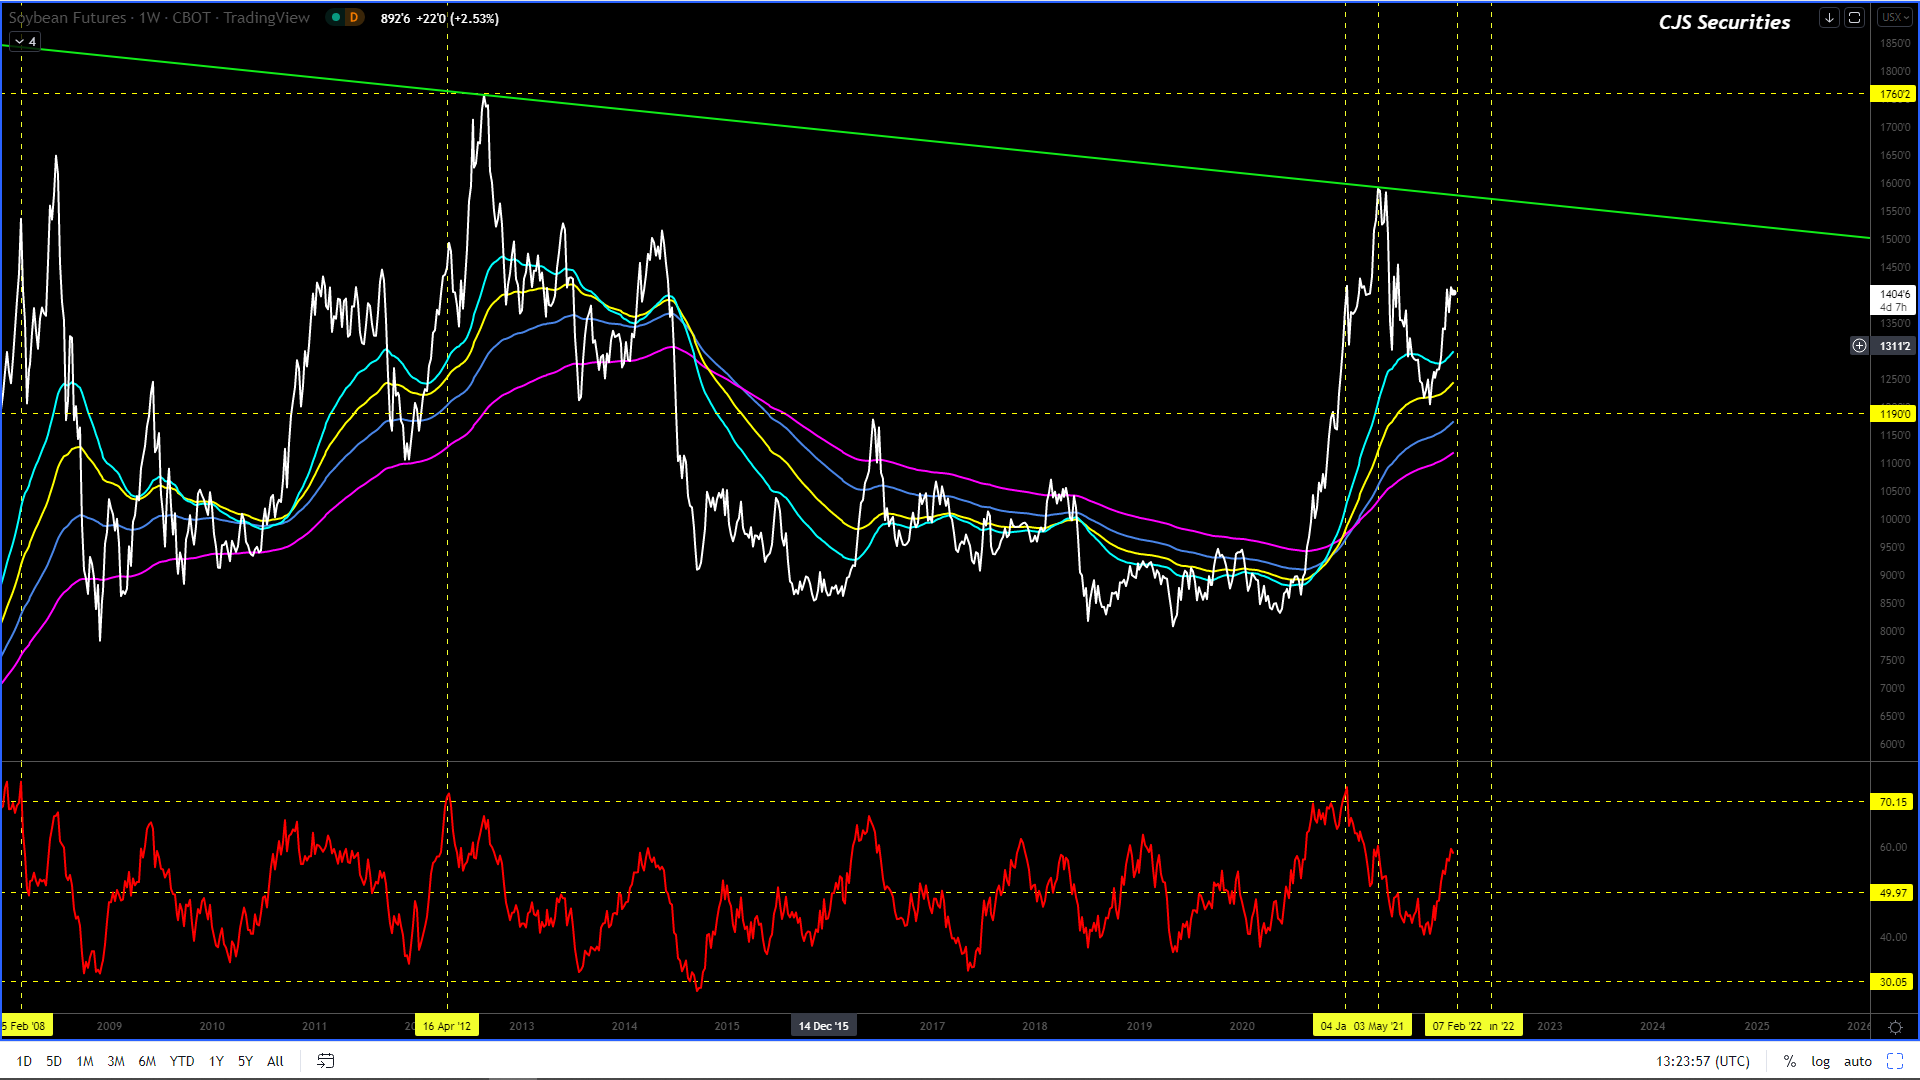
Task: Click the fullscreen mode icon
Action: pyautogui.click(x=1894, y=1061)
